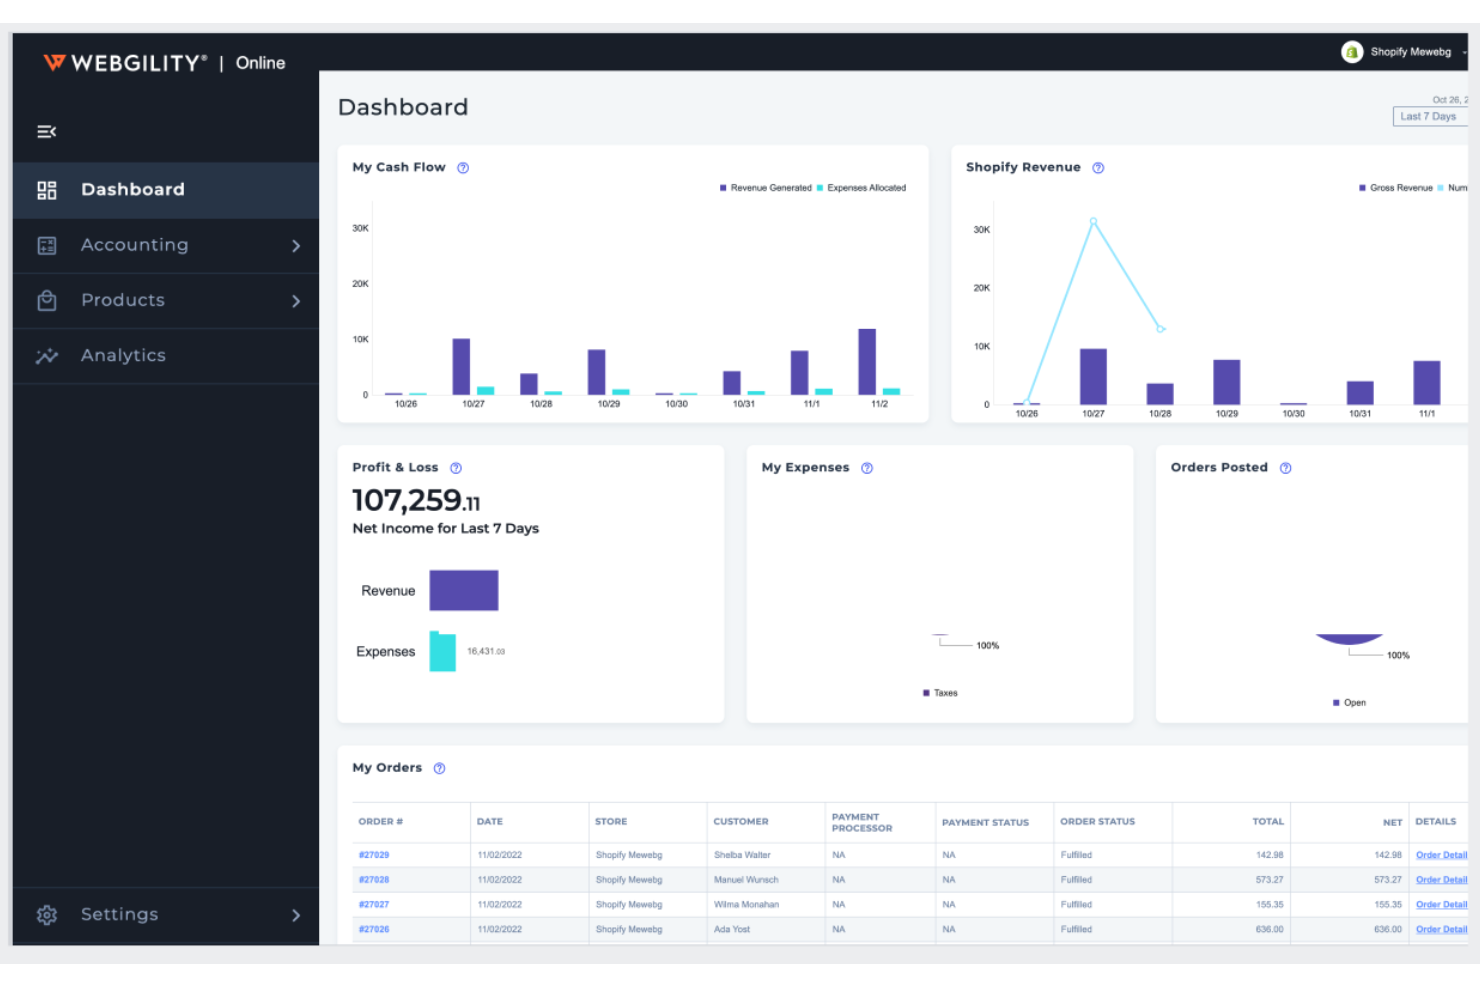Toggle Gross Revenue legend in Shopify chart

[1396, 188]
